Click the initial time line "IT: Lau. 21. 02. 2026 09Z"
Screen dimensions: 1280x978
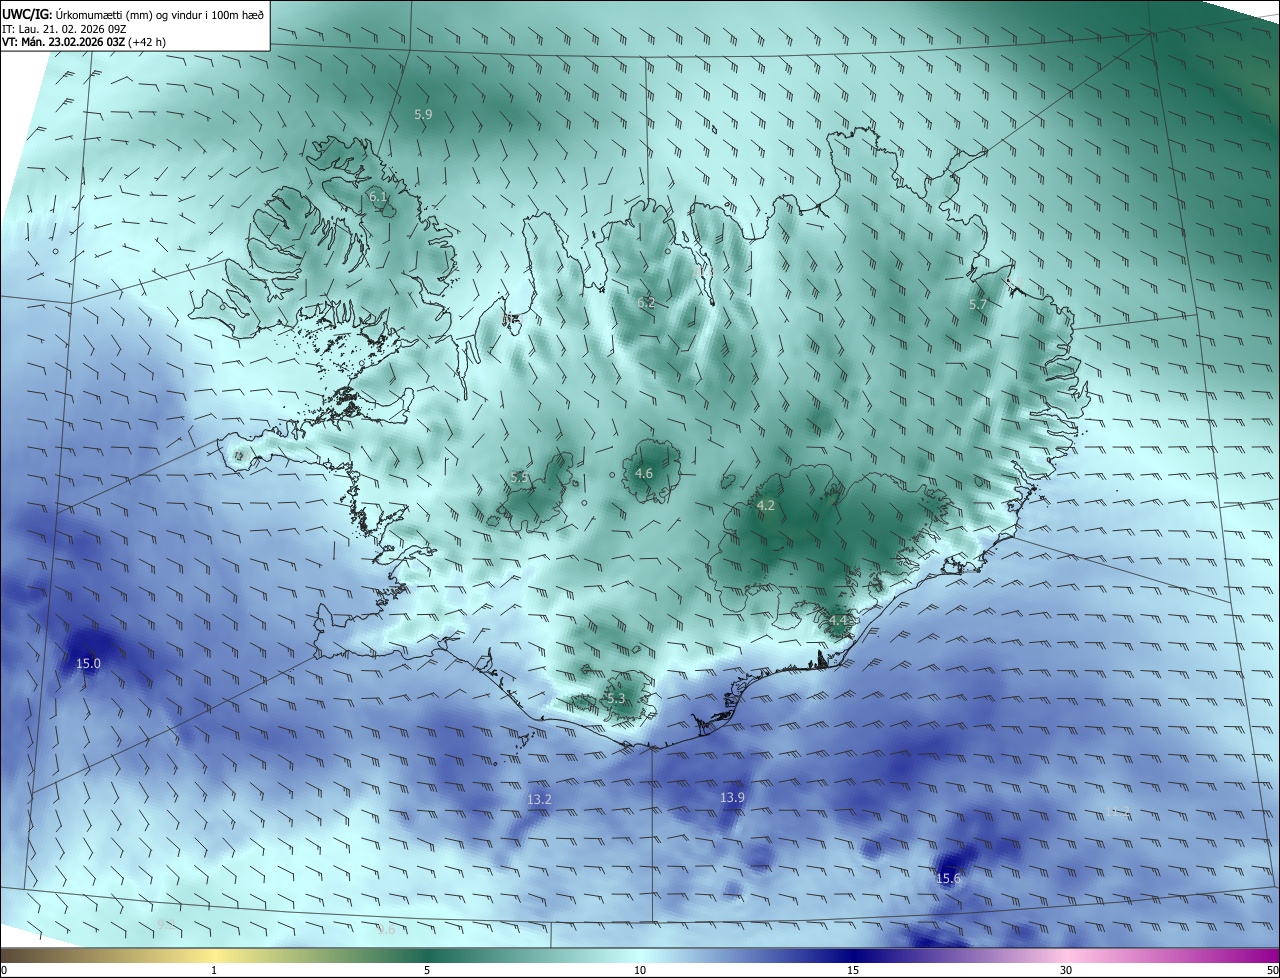[64, 28]
